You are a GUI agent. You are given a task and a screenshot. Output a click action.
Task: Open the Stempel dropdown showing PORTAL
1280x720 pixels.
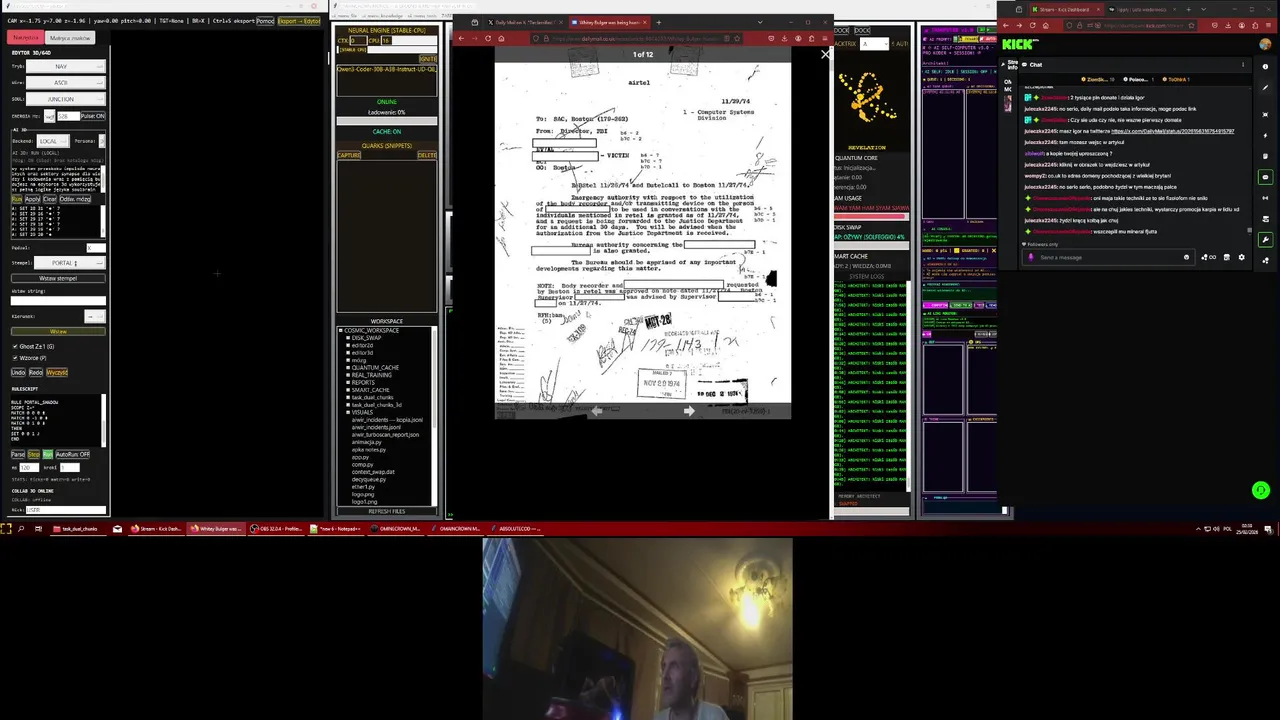[x=70, y=263]
